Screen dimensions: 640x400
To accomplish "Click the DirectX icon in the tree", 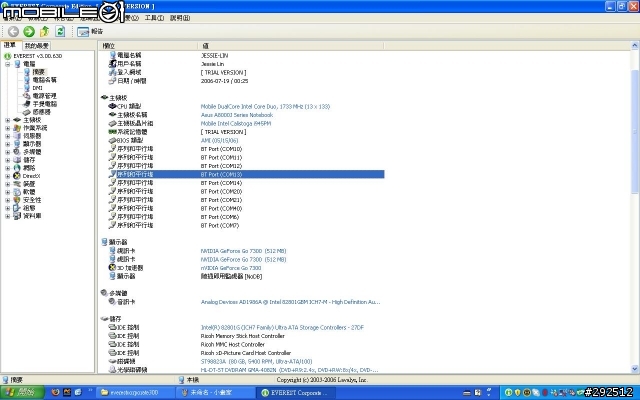I will (17, 176).
